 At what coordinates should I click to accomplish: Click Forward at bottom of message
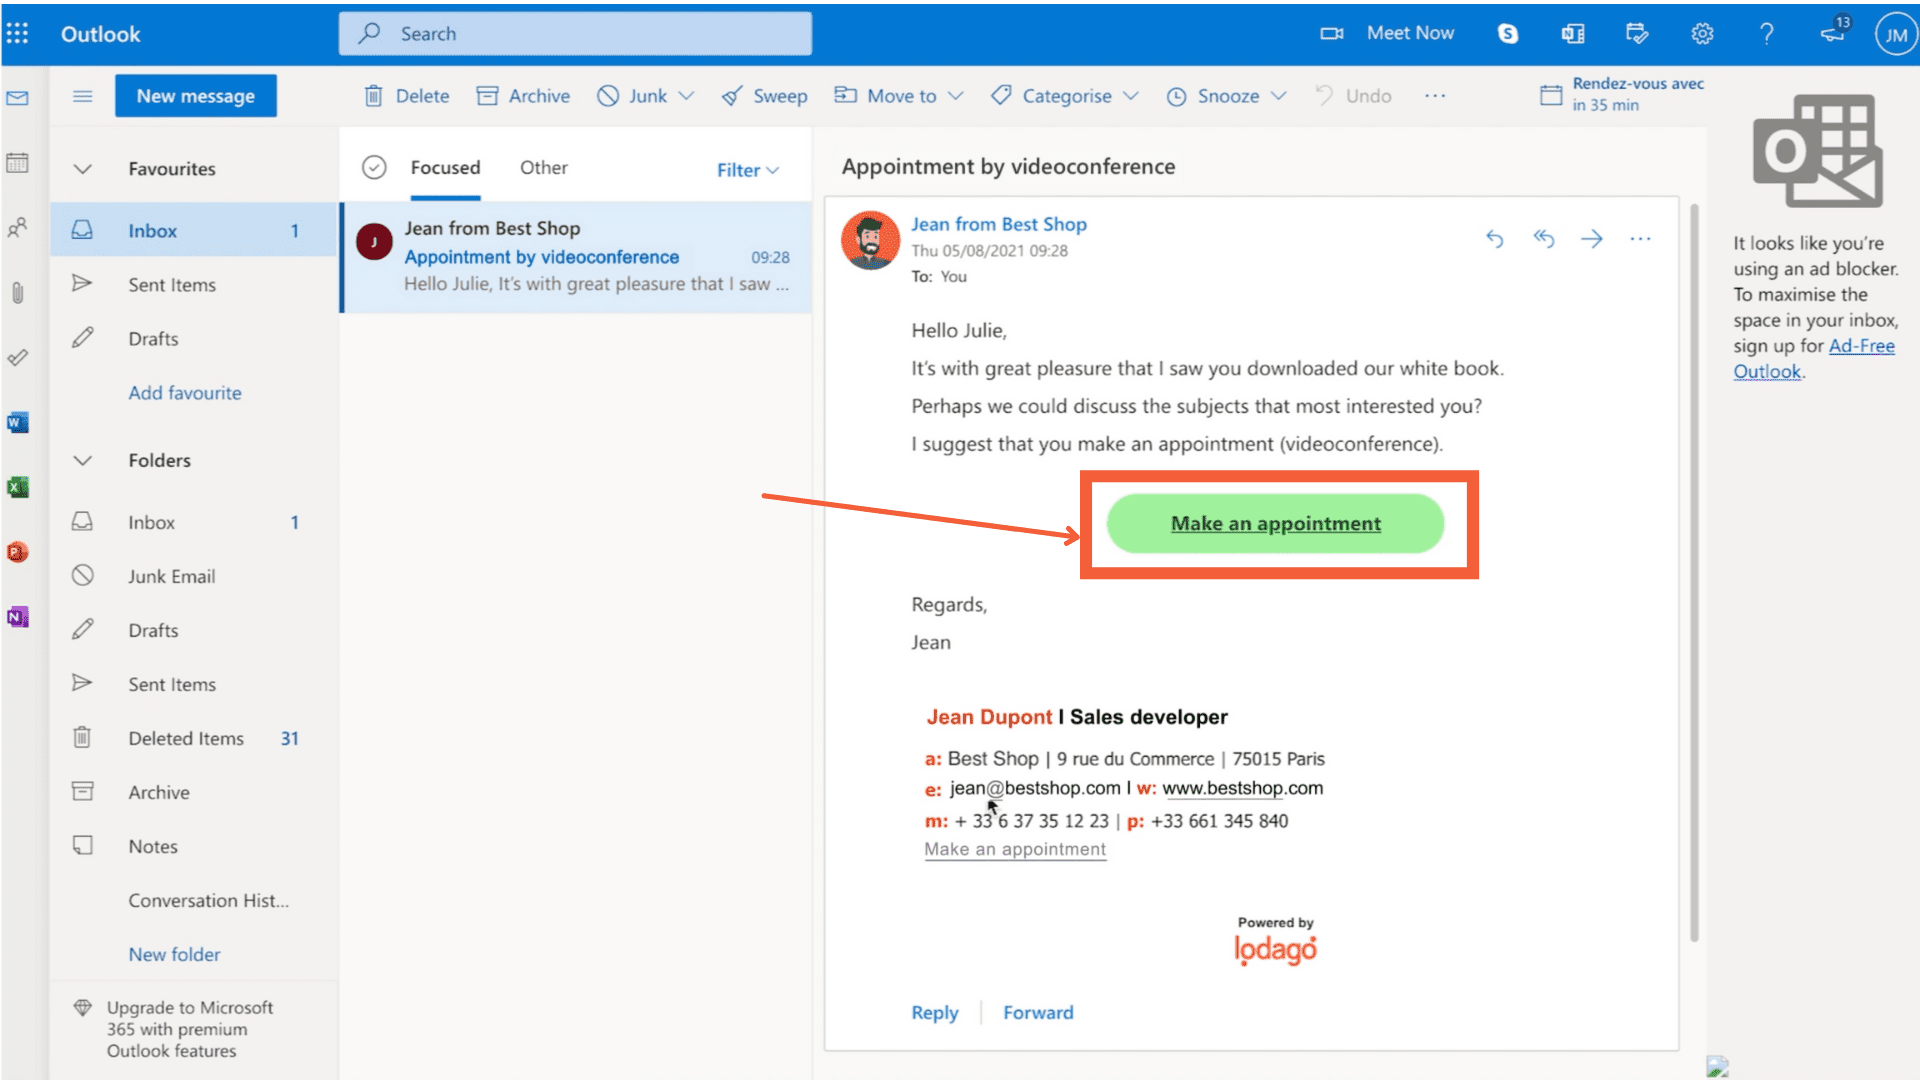coord(1038,1013)
